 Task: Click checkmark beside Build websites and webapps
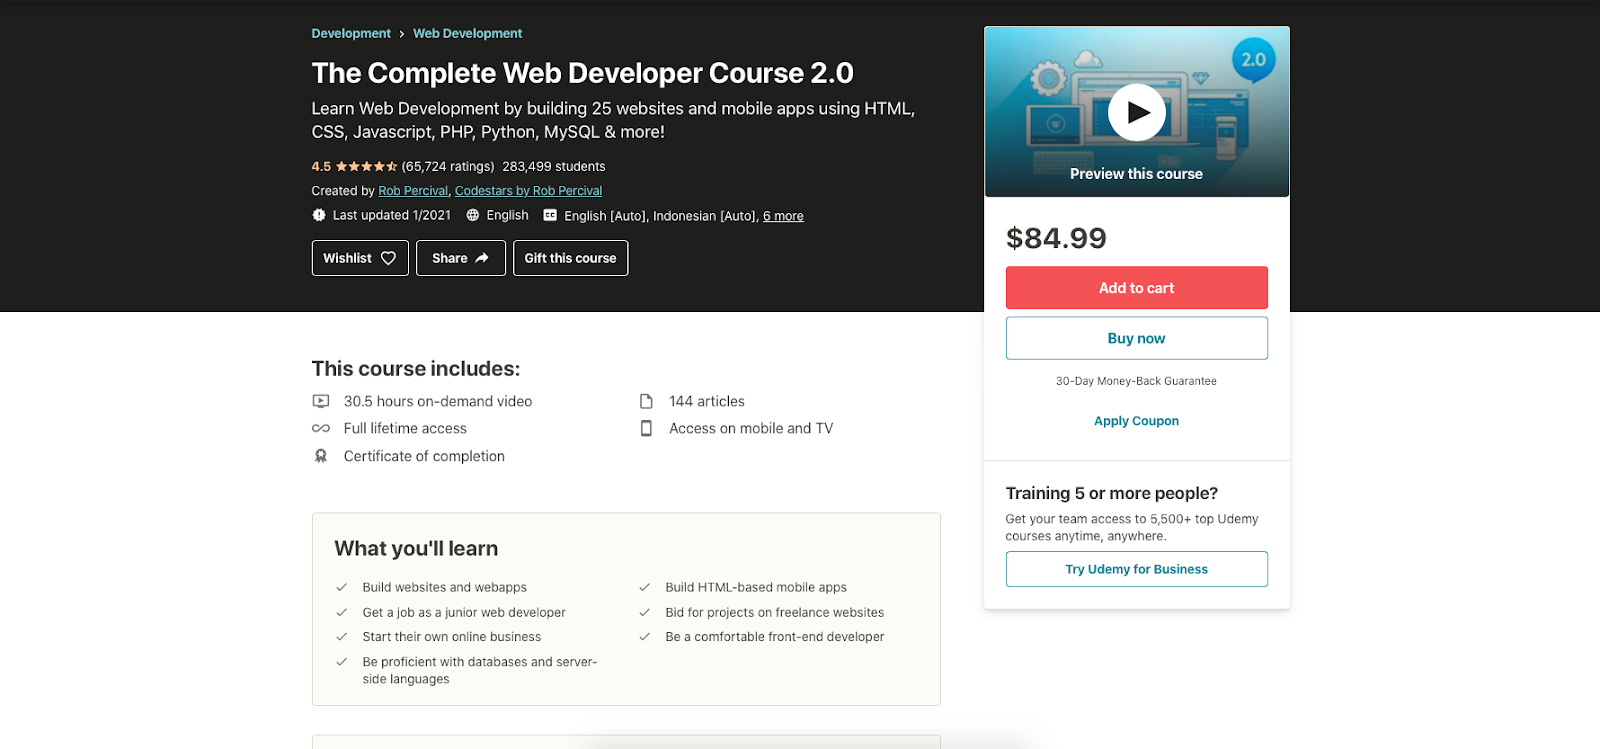coord(341,587)
